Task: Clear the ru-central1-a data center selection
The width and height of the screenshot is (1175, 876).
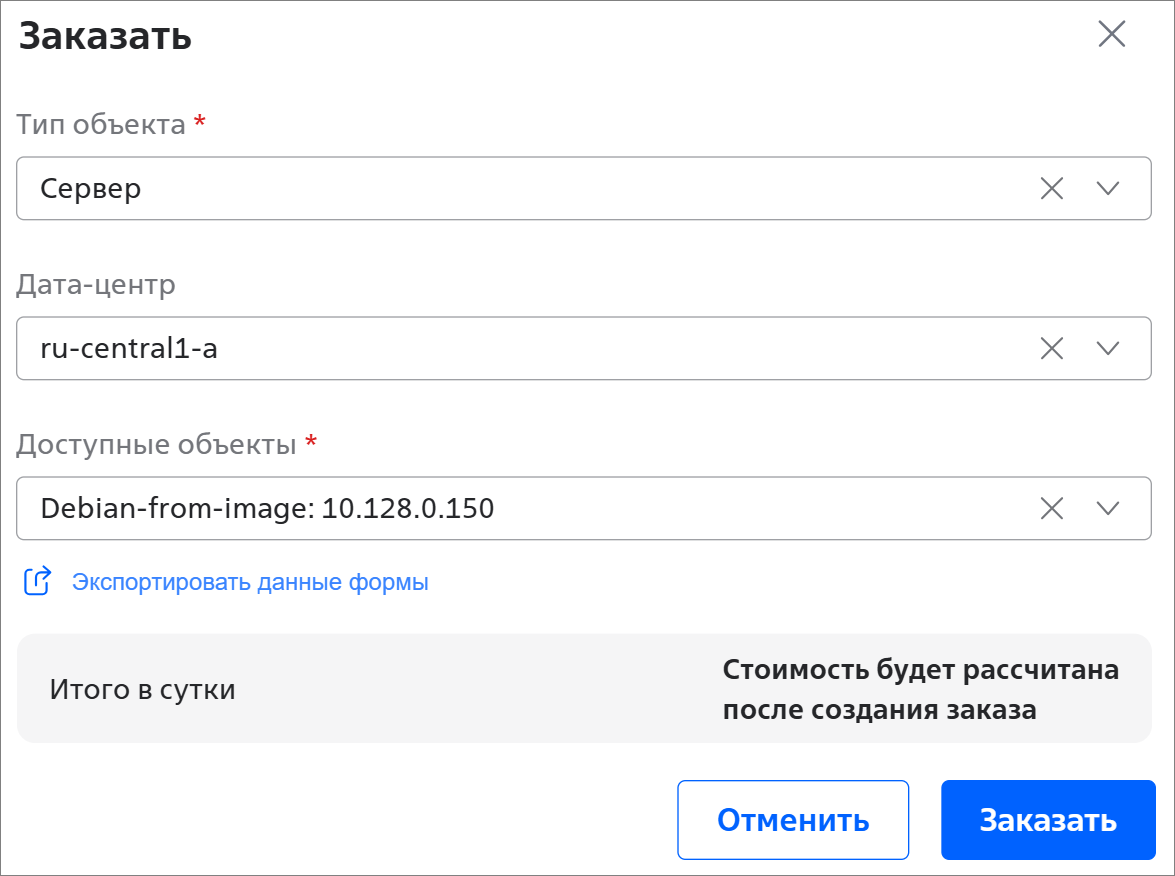Action: coord(1052,348)
